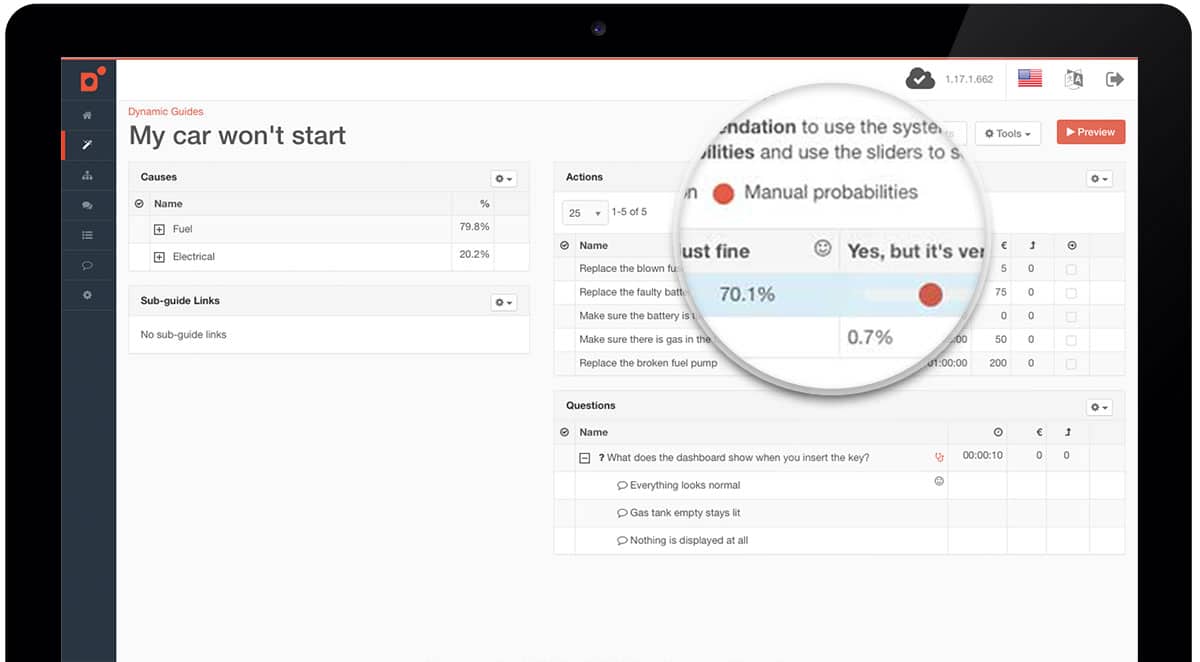
Task: Tick the checkbox for Make sure there is gas row
Action: pyautogui.click(x=1071, y=340)
